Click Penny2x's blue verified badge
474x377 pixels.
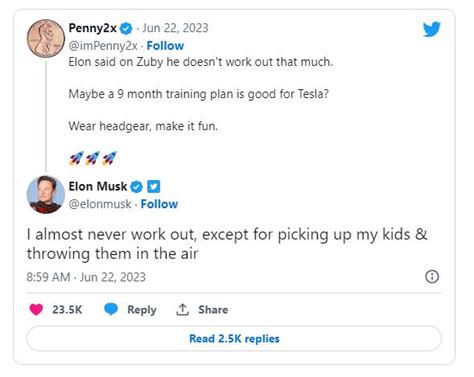(126, 29)
